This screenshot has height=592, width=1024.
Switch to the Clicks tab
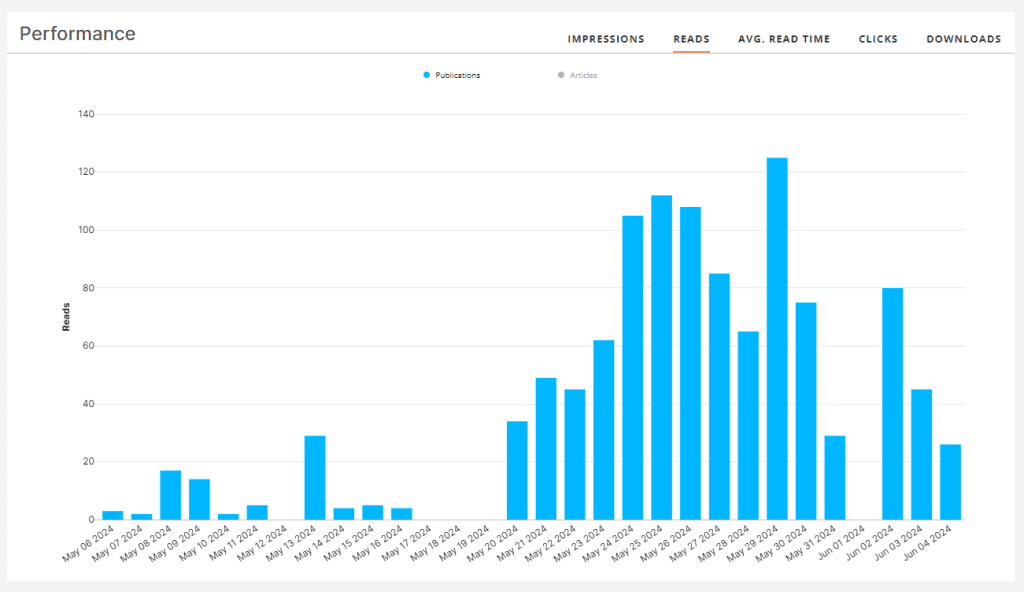coord(878,39)
